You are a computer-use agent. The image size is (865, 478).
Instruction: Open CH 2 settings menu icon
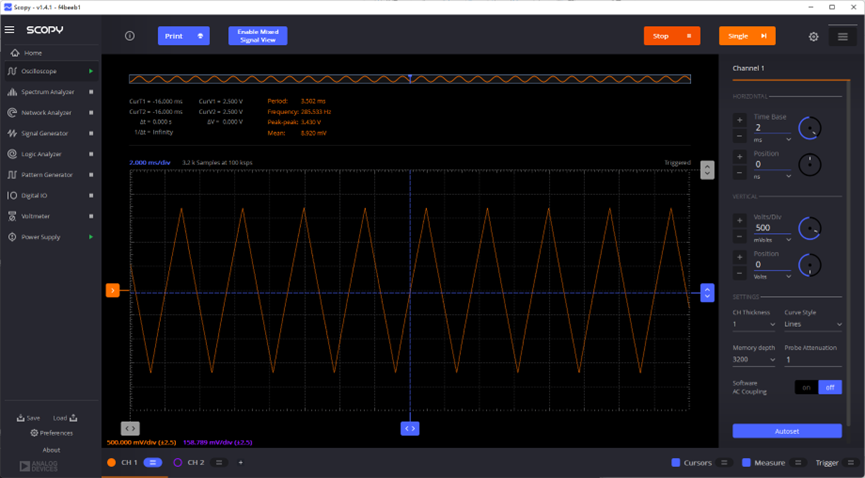[218, 463]
